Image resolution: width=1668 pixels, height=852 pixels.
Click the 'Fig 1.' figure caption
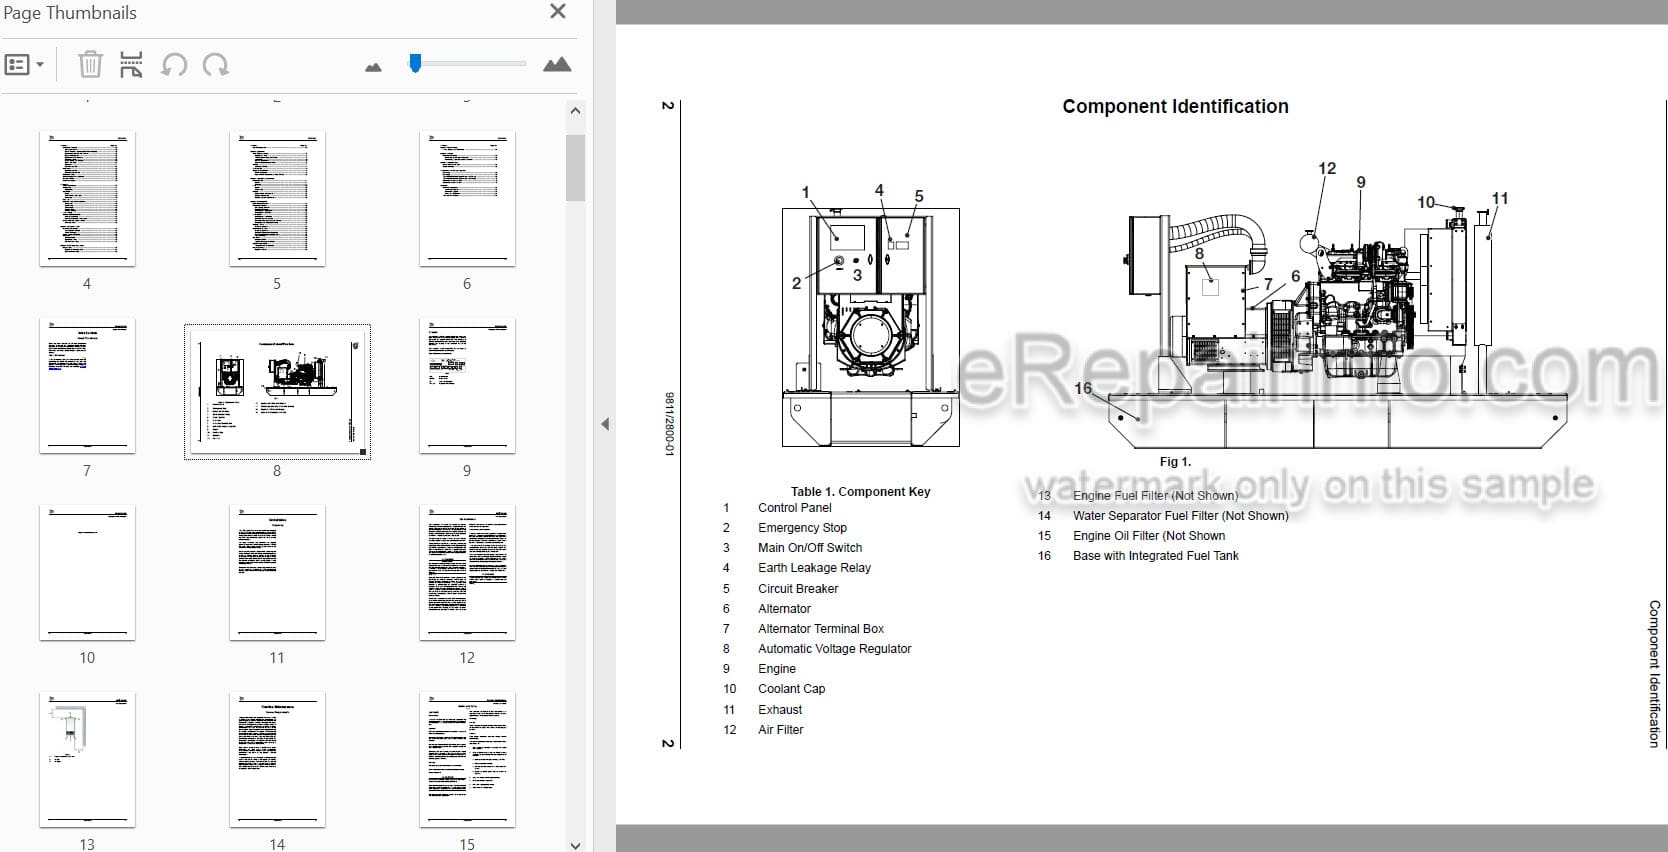pos(1175,461)
